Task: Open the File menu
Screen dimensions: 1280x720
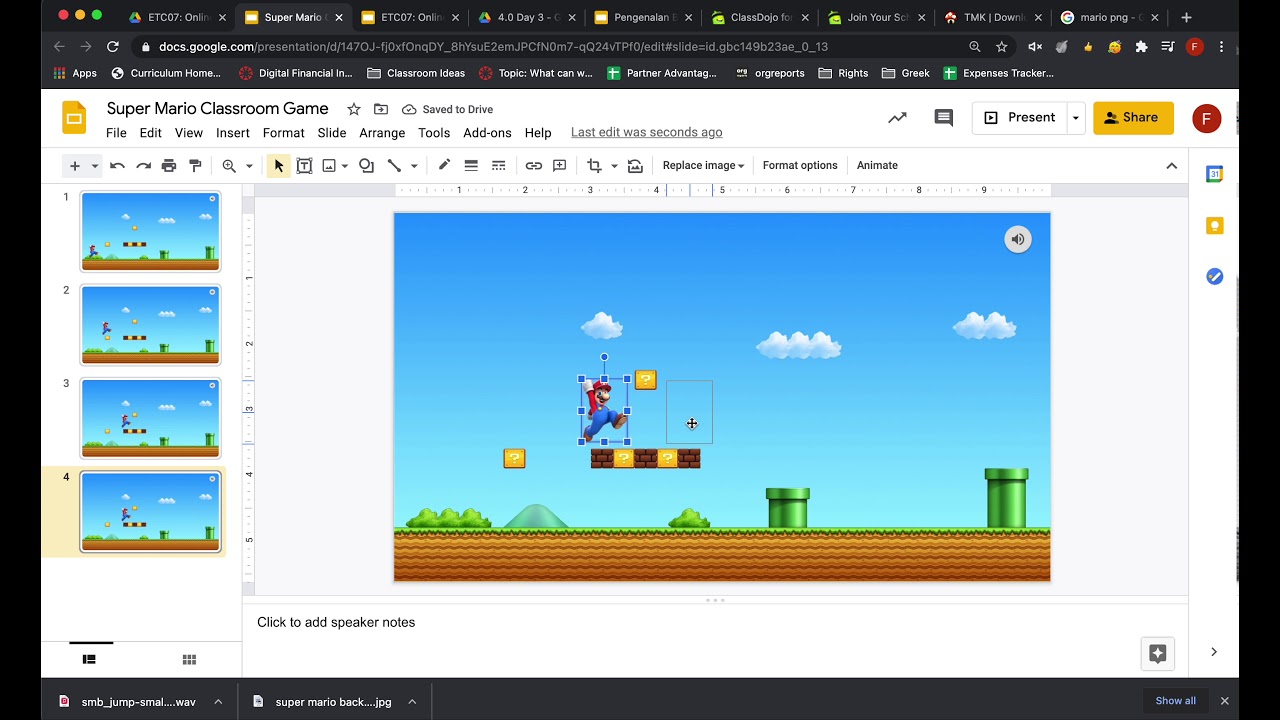Action: point(116,133)
